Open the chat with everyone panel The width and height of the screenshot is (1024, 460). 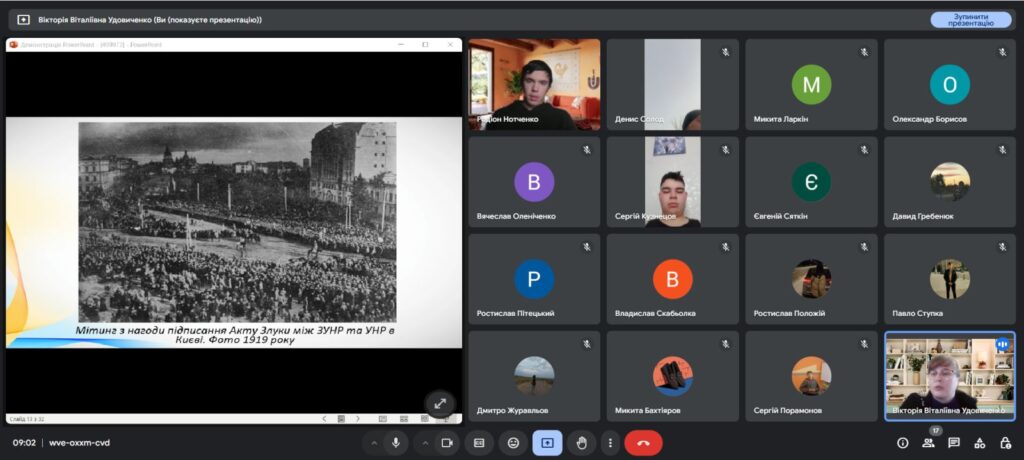[x=954, y=442]
